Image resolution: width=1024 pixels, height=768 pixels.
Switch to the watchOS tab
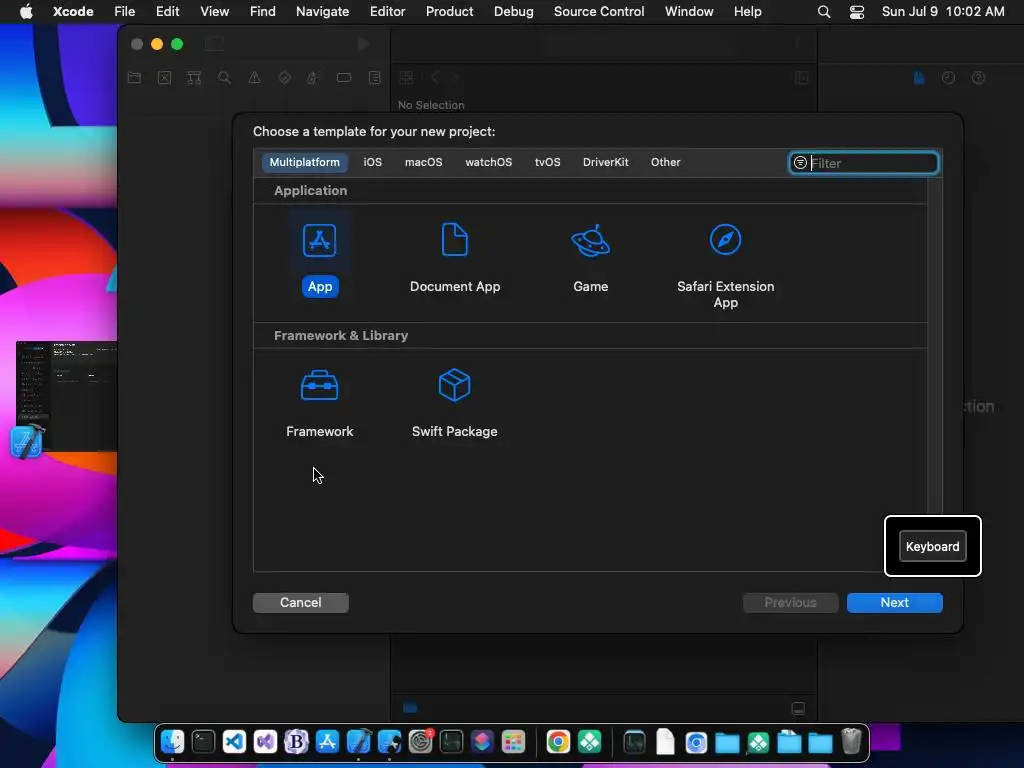point(488,162)
